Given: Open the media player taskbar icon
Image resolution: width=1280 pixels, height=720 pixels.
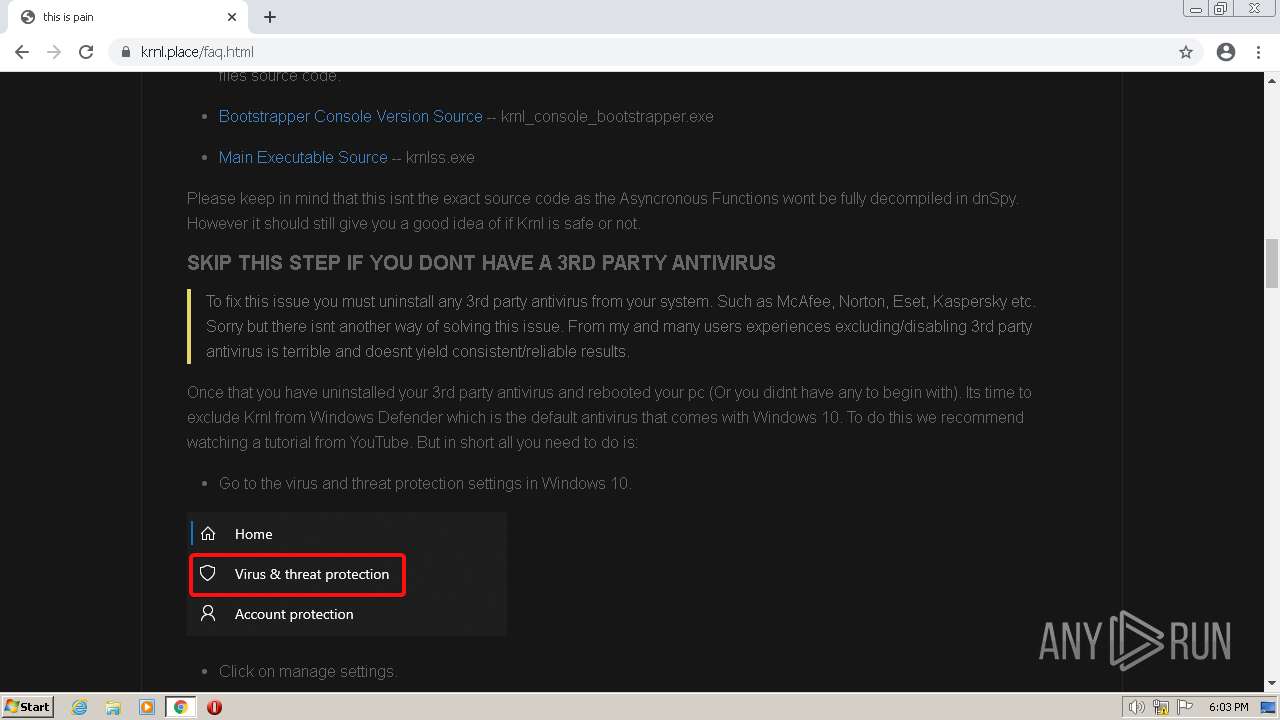Looking at the screenshot, I should pos(147,707).
